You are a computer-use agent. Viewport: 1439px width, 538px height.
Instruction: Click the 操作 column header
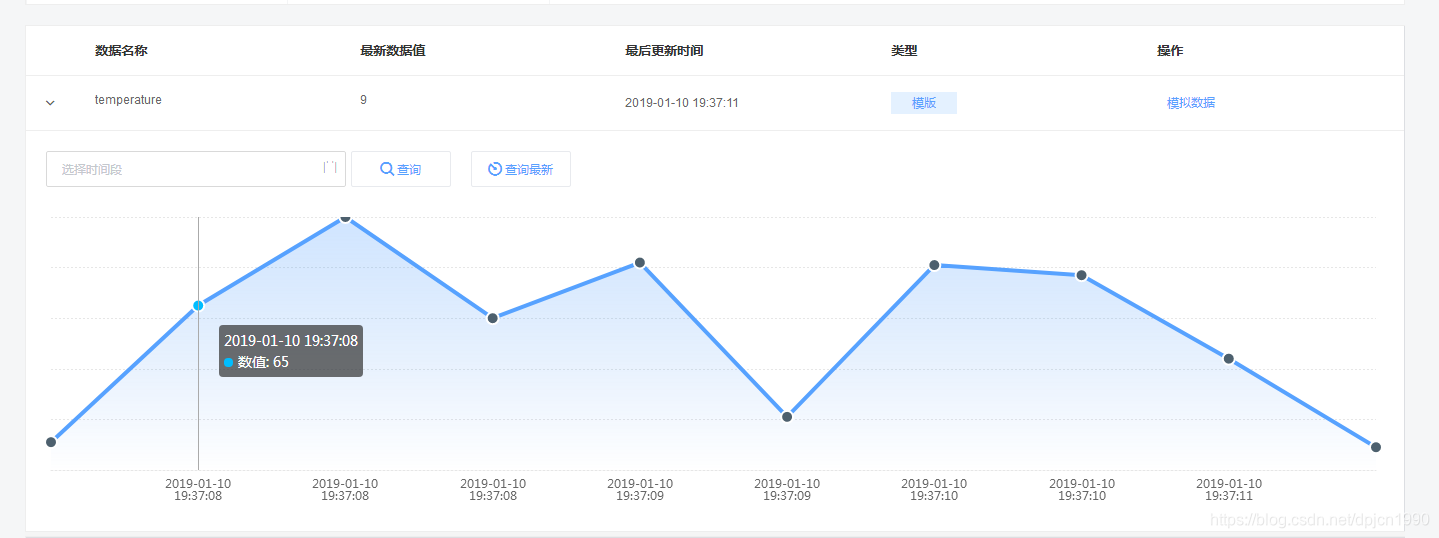(x=1170, y=51)
